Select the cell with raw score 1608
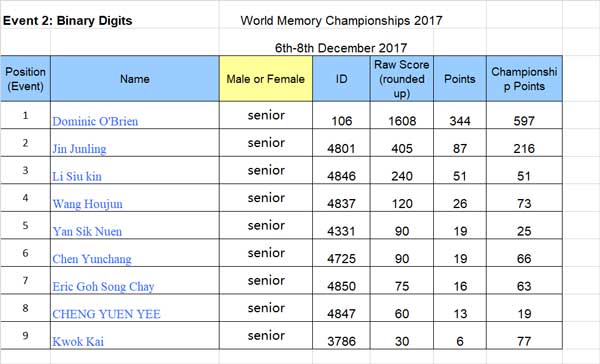Screen dimensions: 600x364 [x=402, y=116]
